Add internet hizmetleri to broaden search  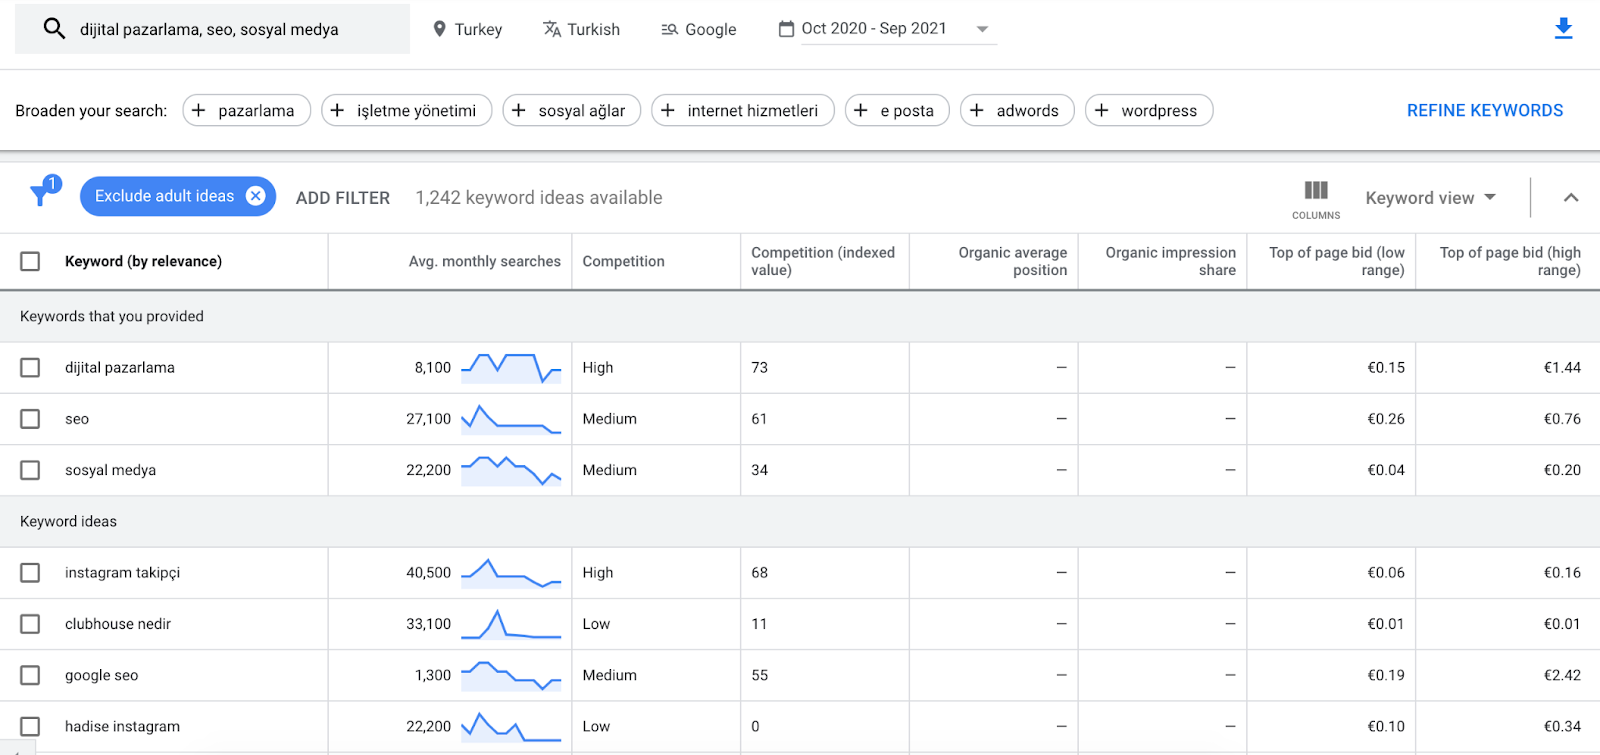click(x=743, y=110)
